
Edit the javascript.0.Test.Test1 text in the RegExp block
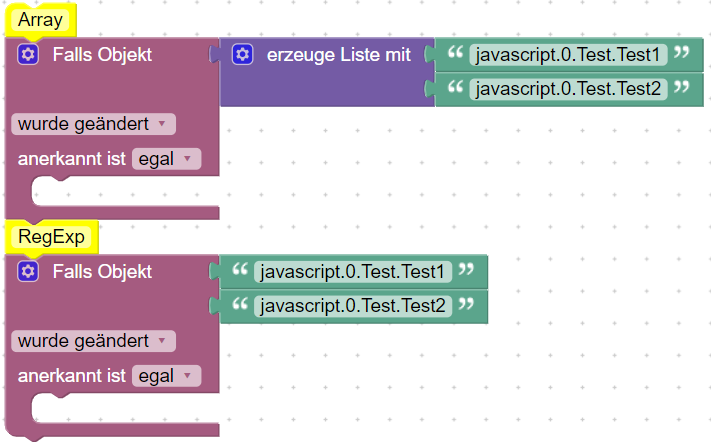pos(353,271)
